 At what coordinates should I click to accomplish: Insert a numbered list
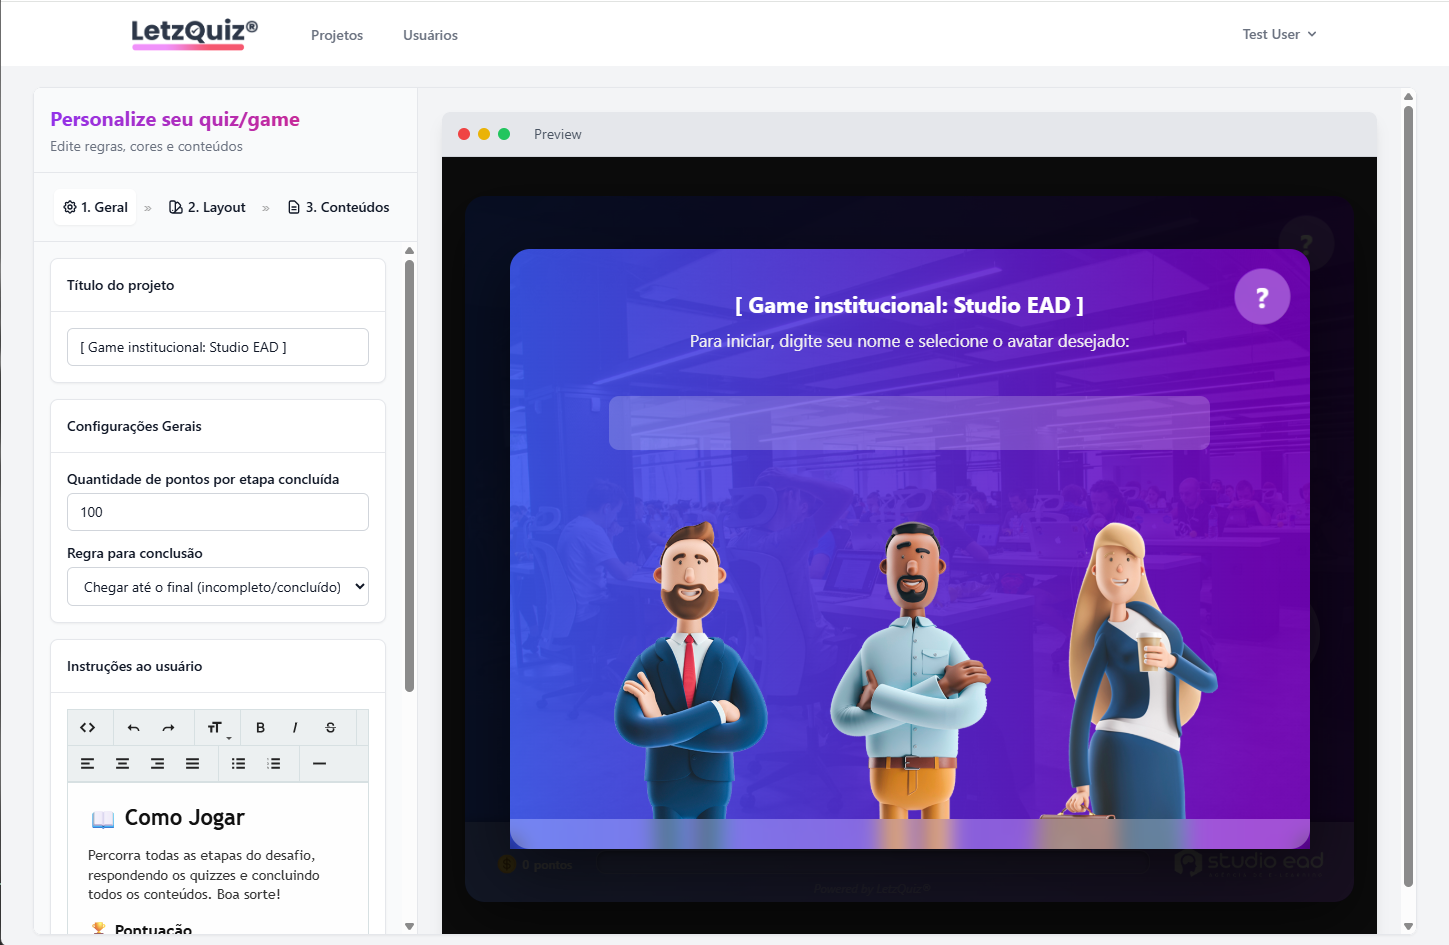(274, 764)
